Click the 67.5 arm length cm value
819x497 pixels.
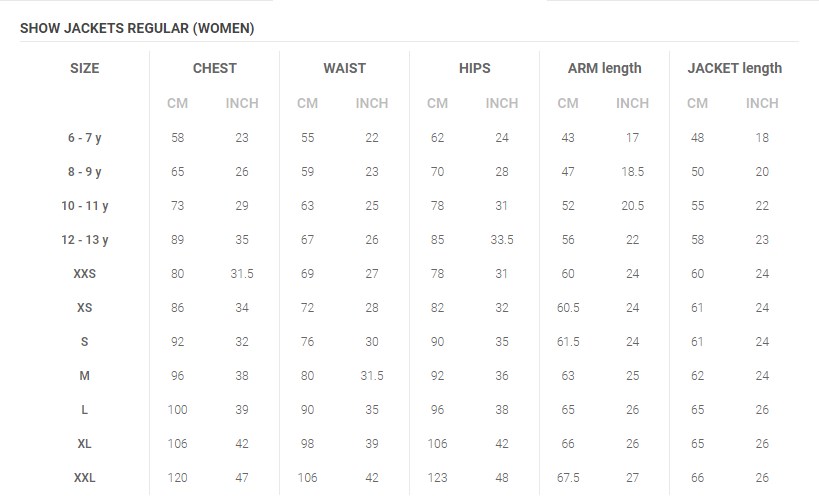(x=568, y=478)
